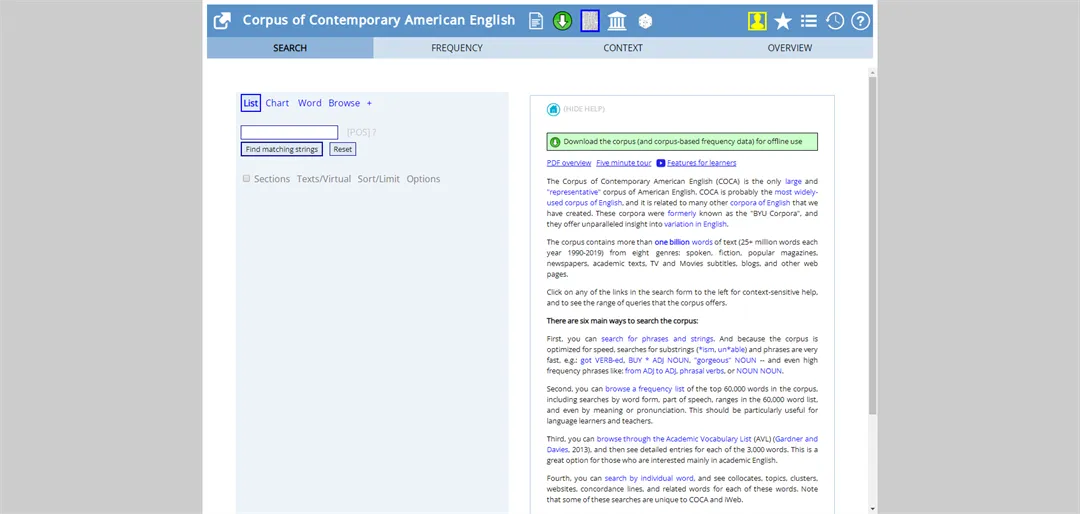This screenshot has width=1080, height=514.
Task: Select the Browse search mode
Action: tap(344, 103)
